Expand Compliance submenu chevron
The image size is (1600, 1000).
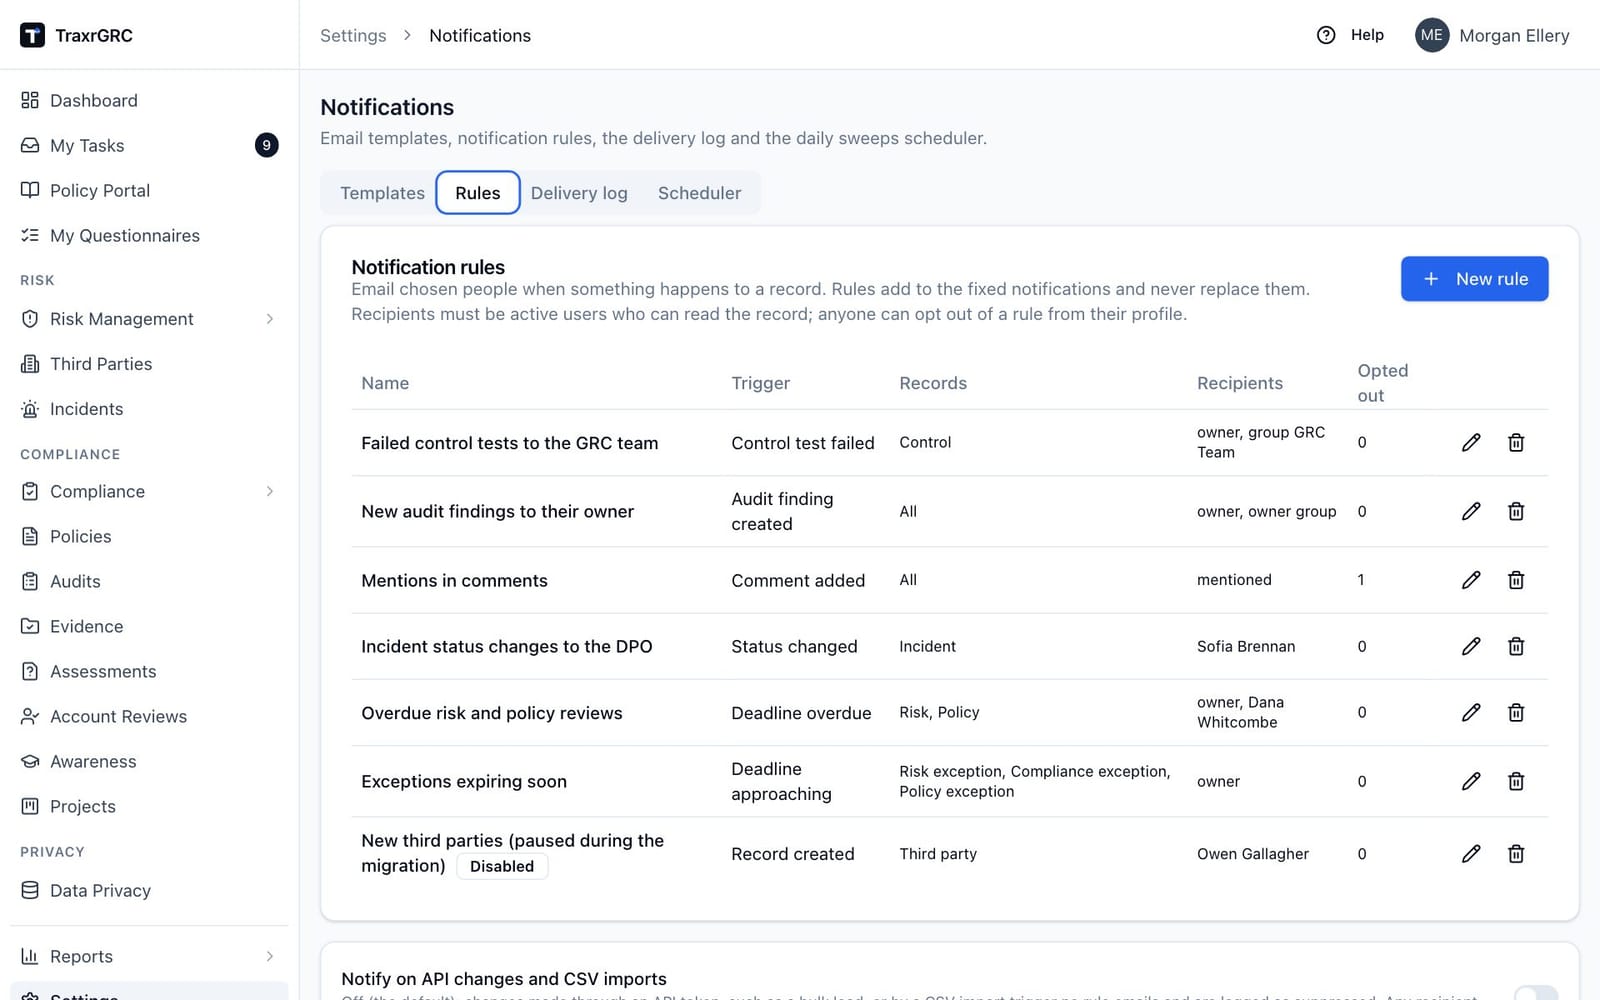coord(270,491)
